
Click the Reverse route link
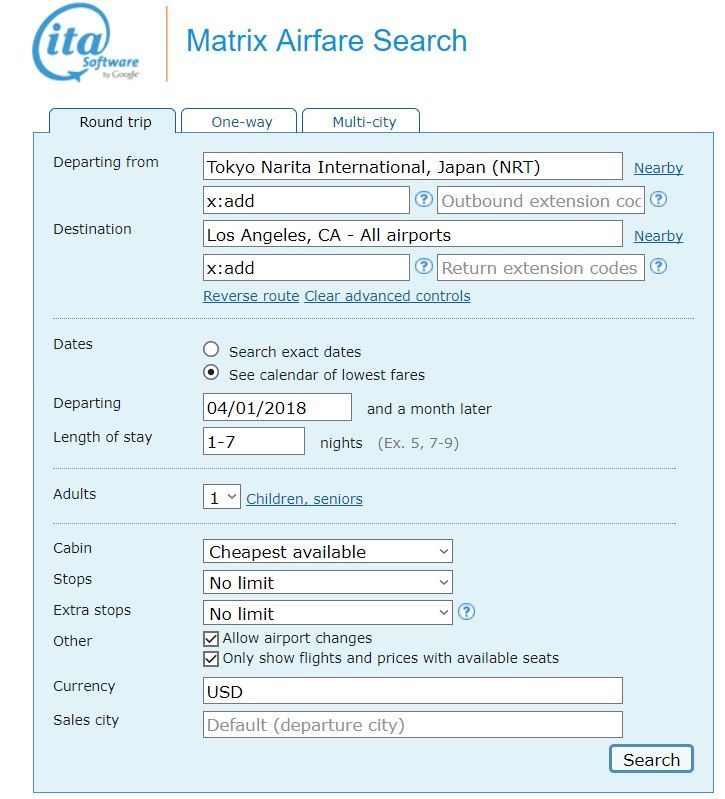click(251, 296)
